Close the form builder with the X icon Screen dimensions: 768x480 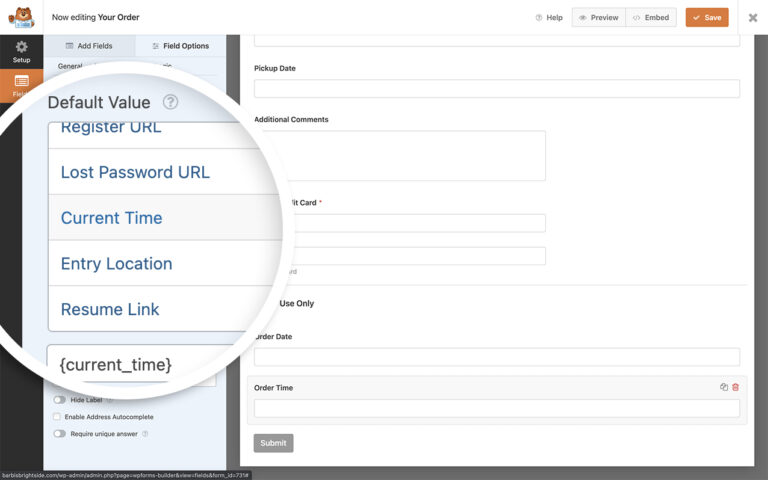753,18
